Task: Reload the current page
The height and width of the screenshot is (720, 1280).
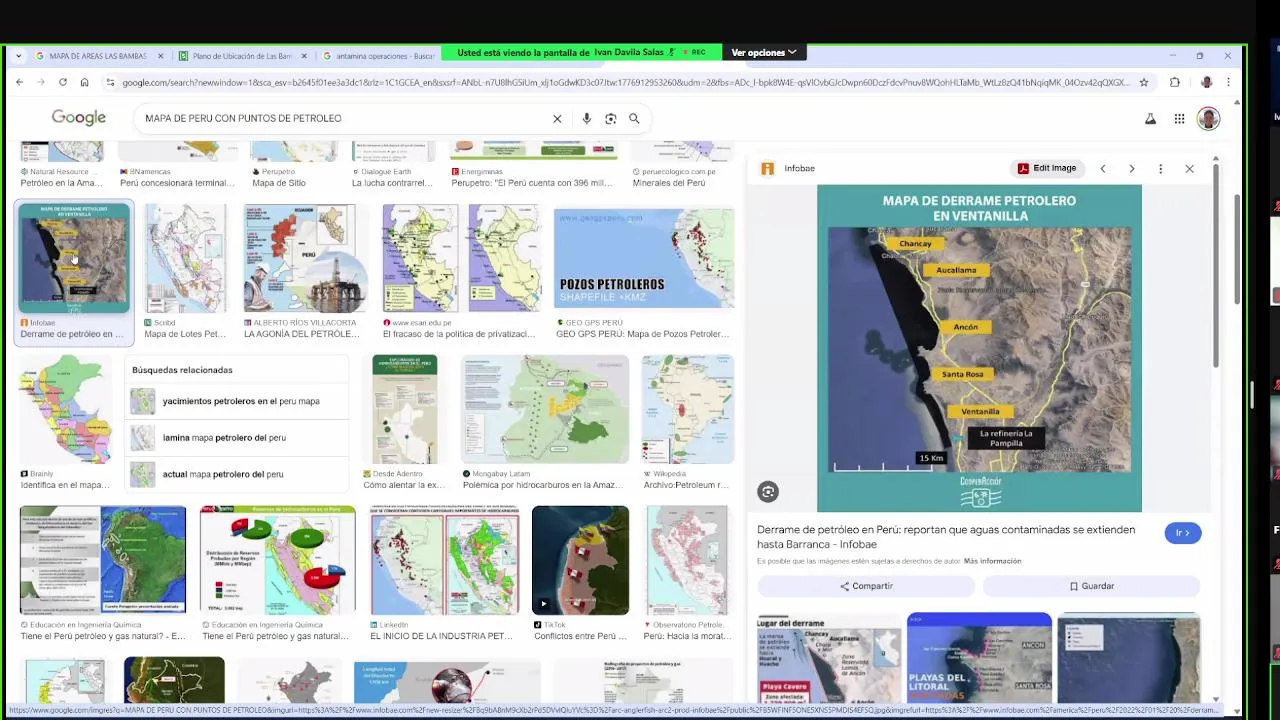Action: coord(62,82)
